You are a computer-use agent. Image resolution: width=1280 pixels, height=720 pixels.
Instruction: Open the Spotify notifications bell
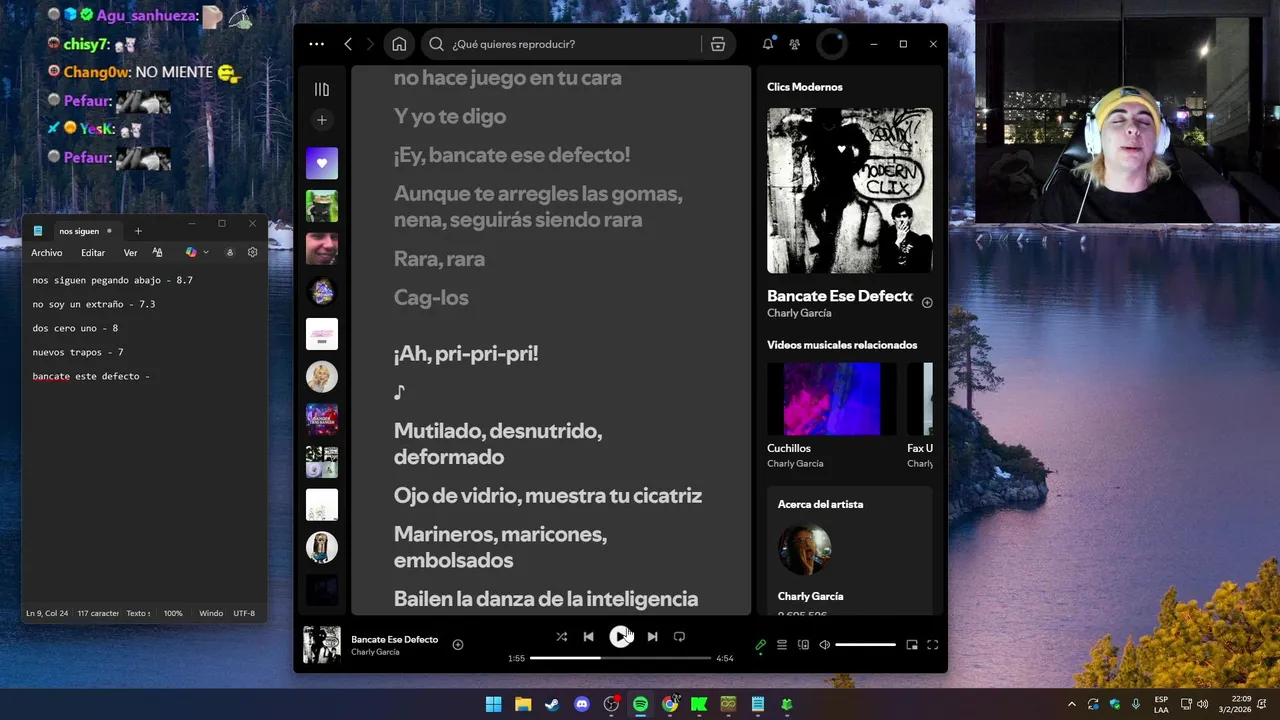(x=768, y=44)
